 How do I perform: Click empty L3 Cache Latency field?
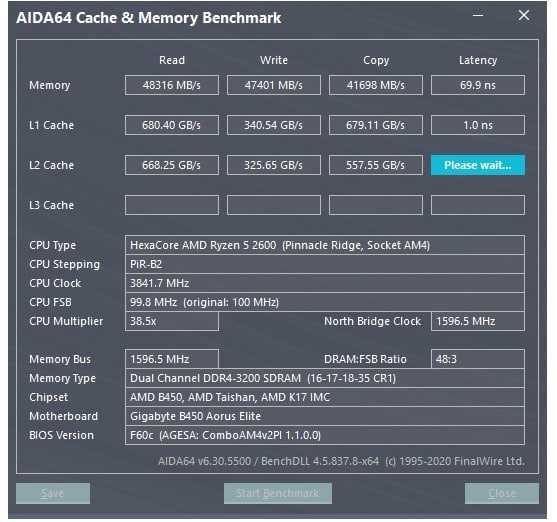tap(478, 205)
